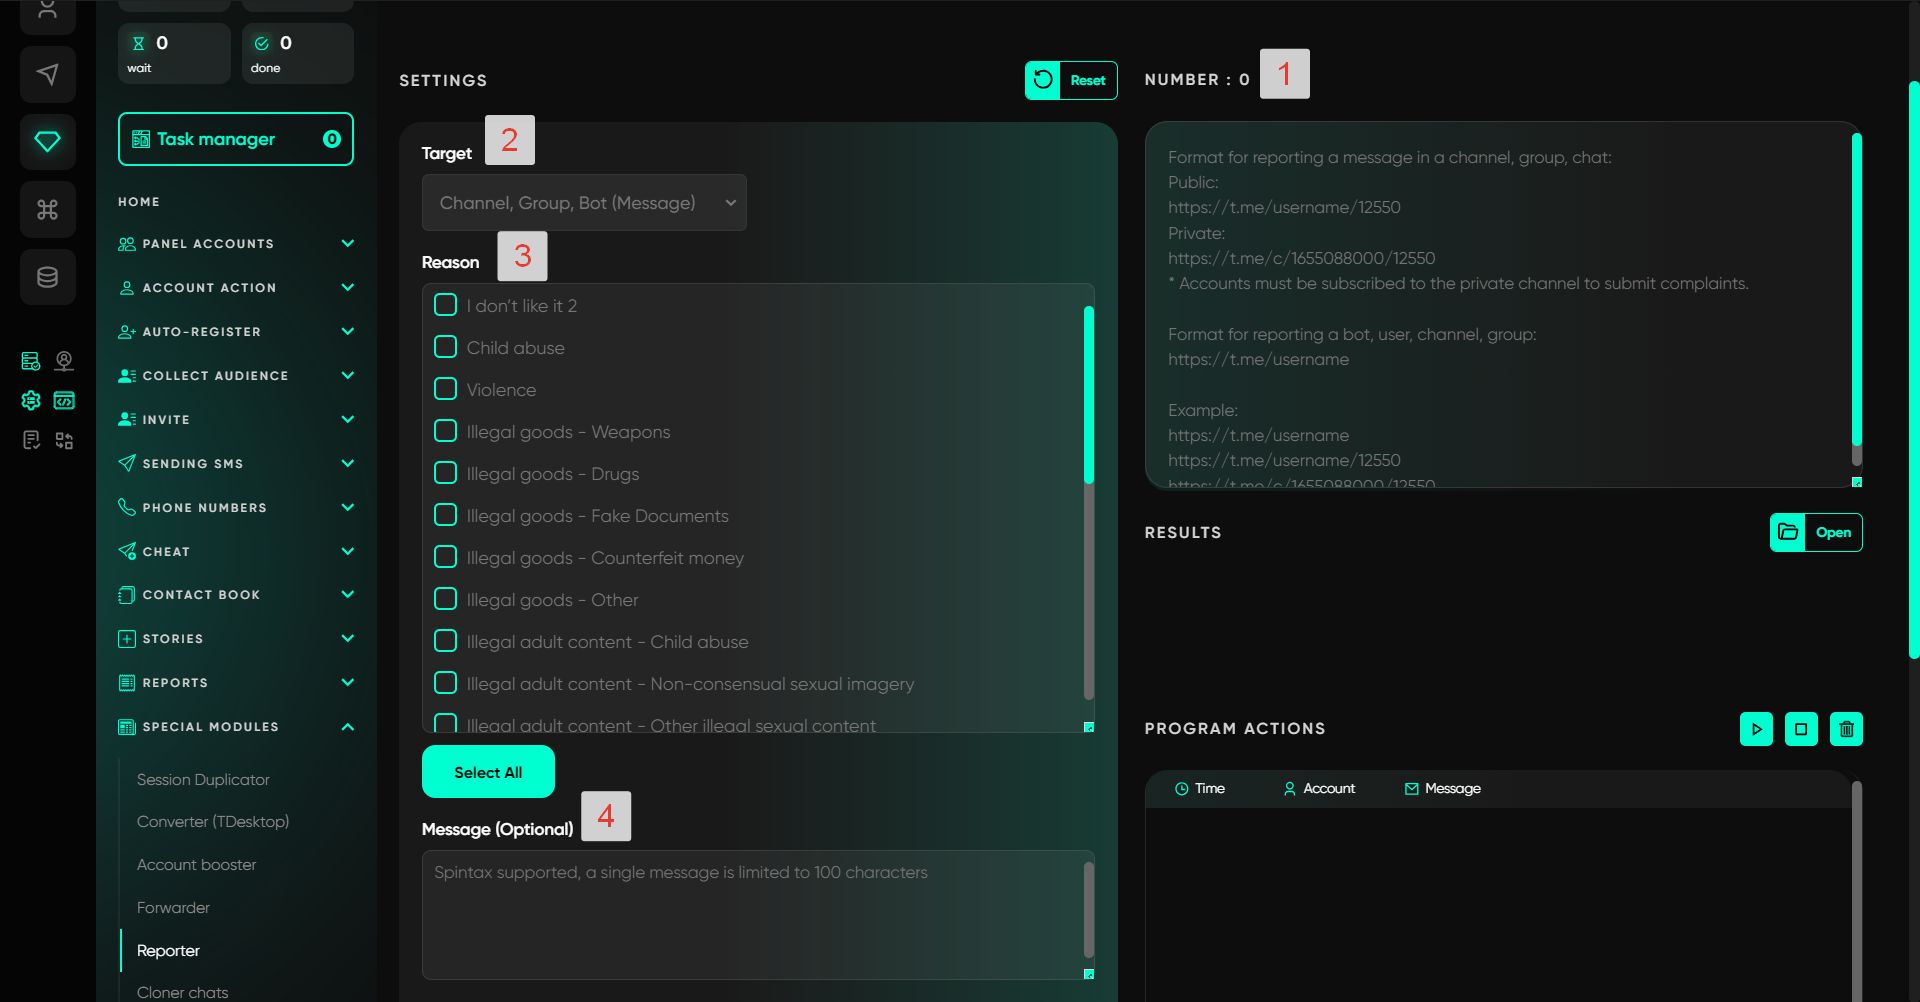Image resolution: width=1920 pixels, height=1002 pixels.
Task: Select Session Duplicator from the sidebar
Action: pos(203,780)
